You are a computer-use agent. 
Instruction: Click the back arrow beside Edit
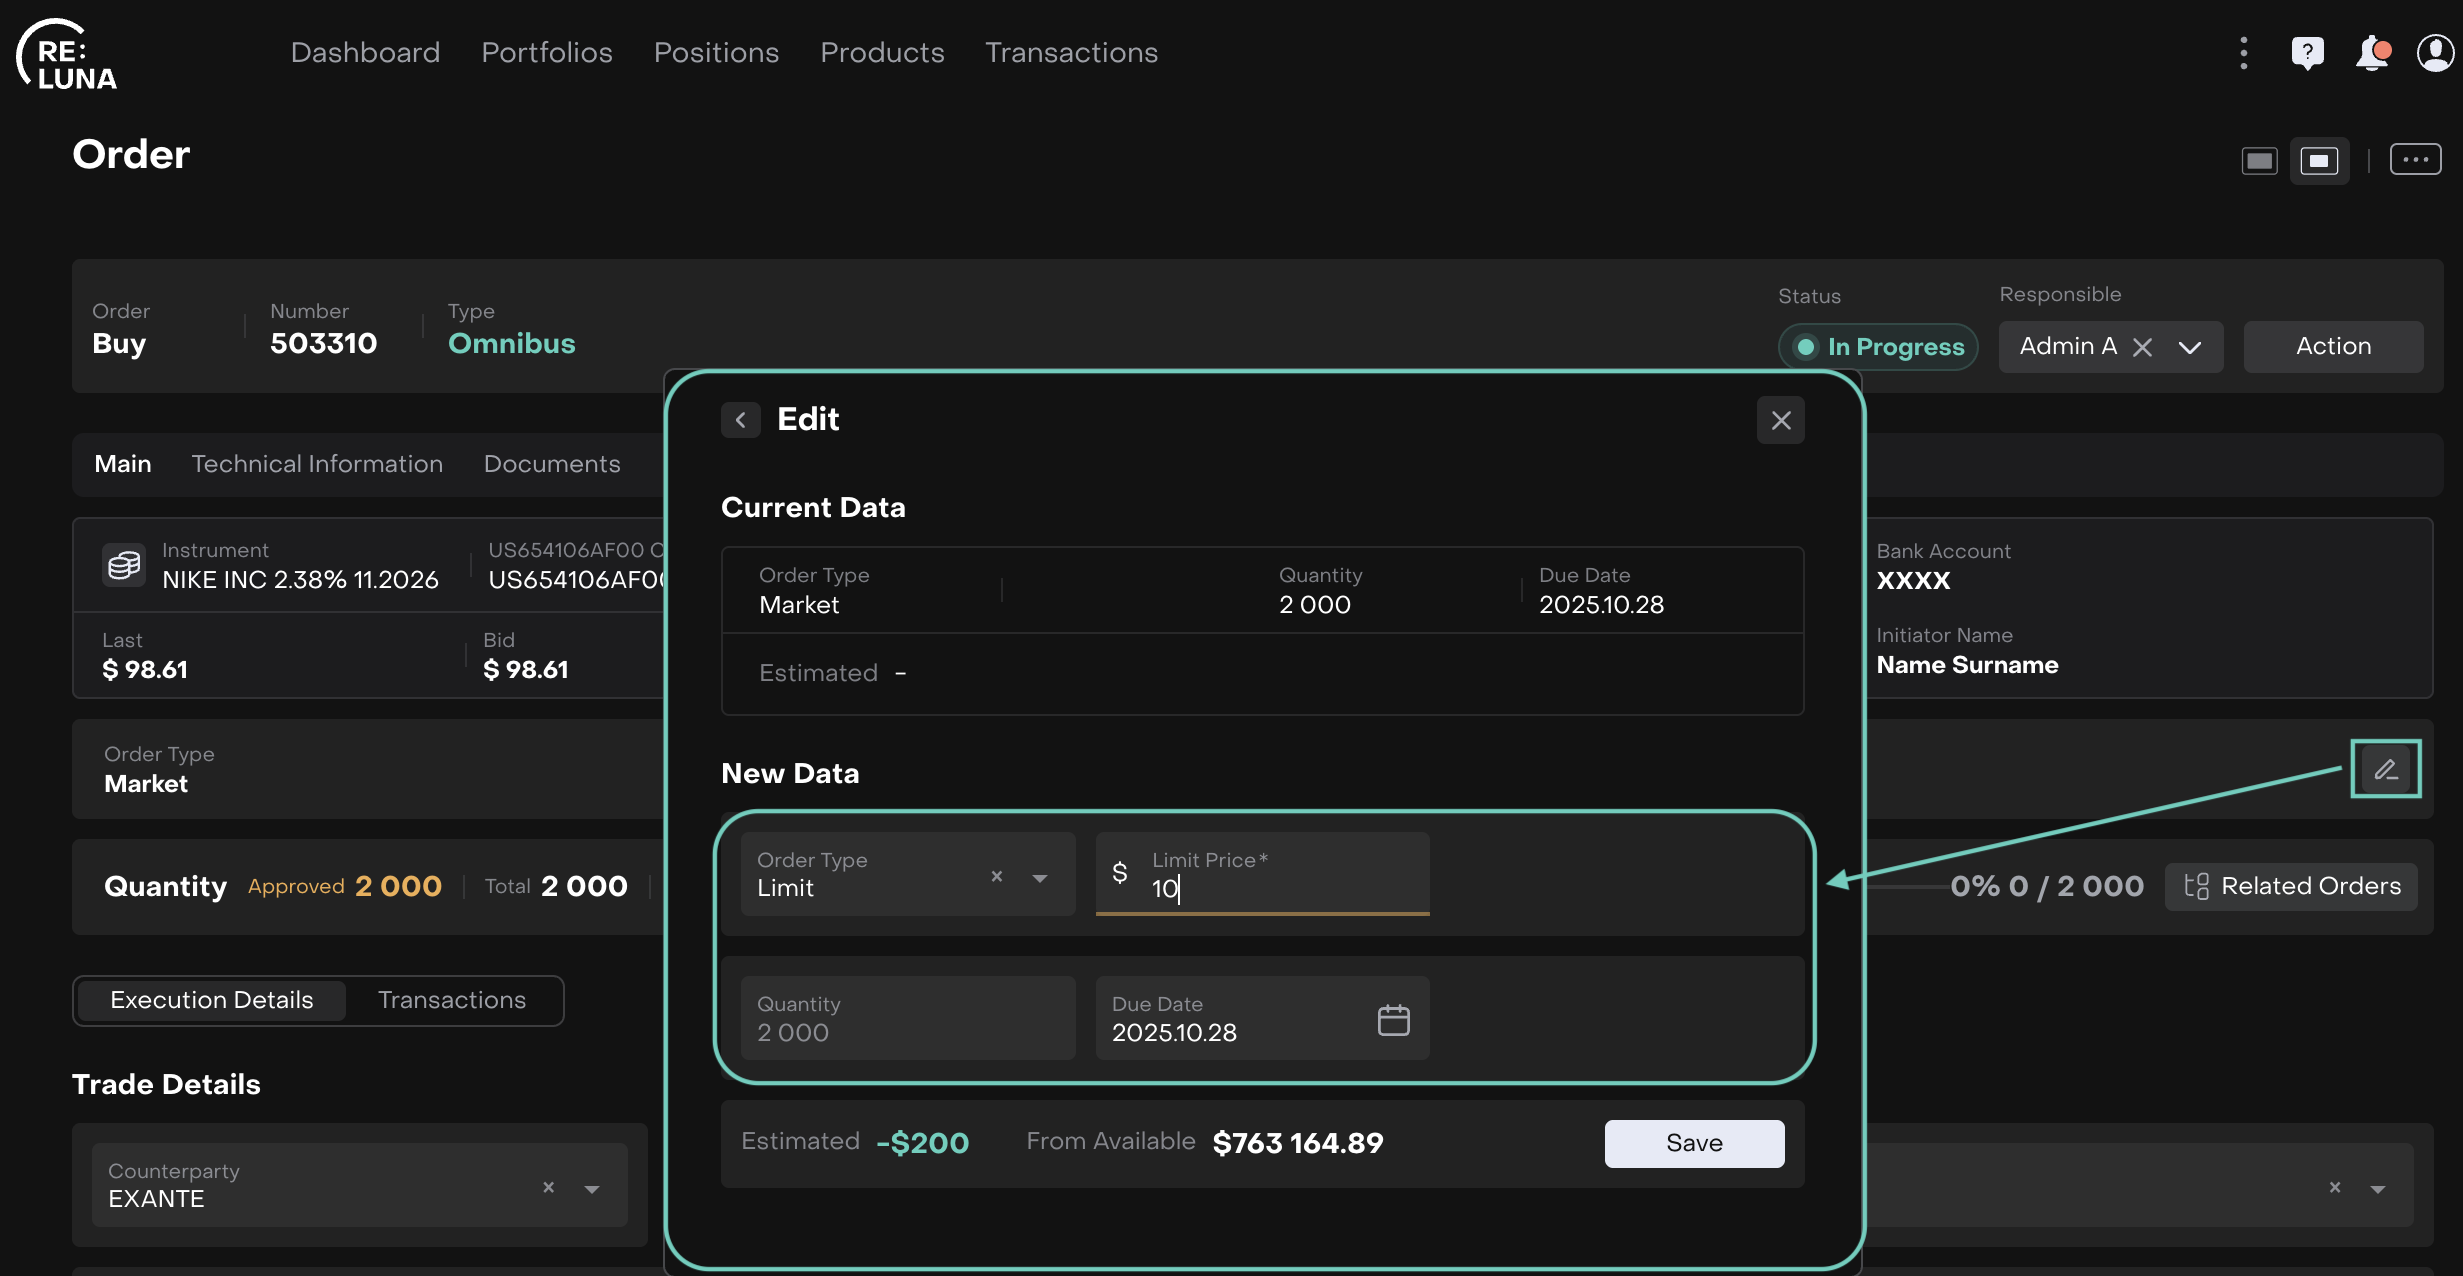(x=741, y=420)
